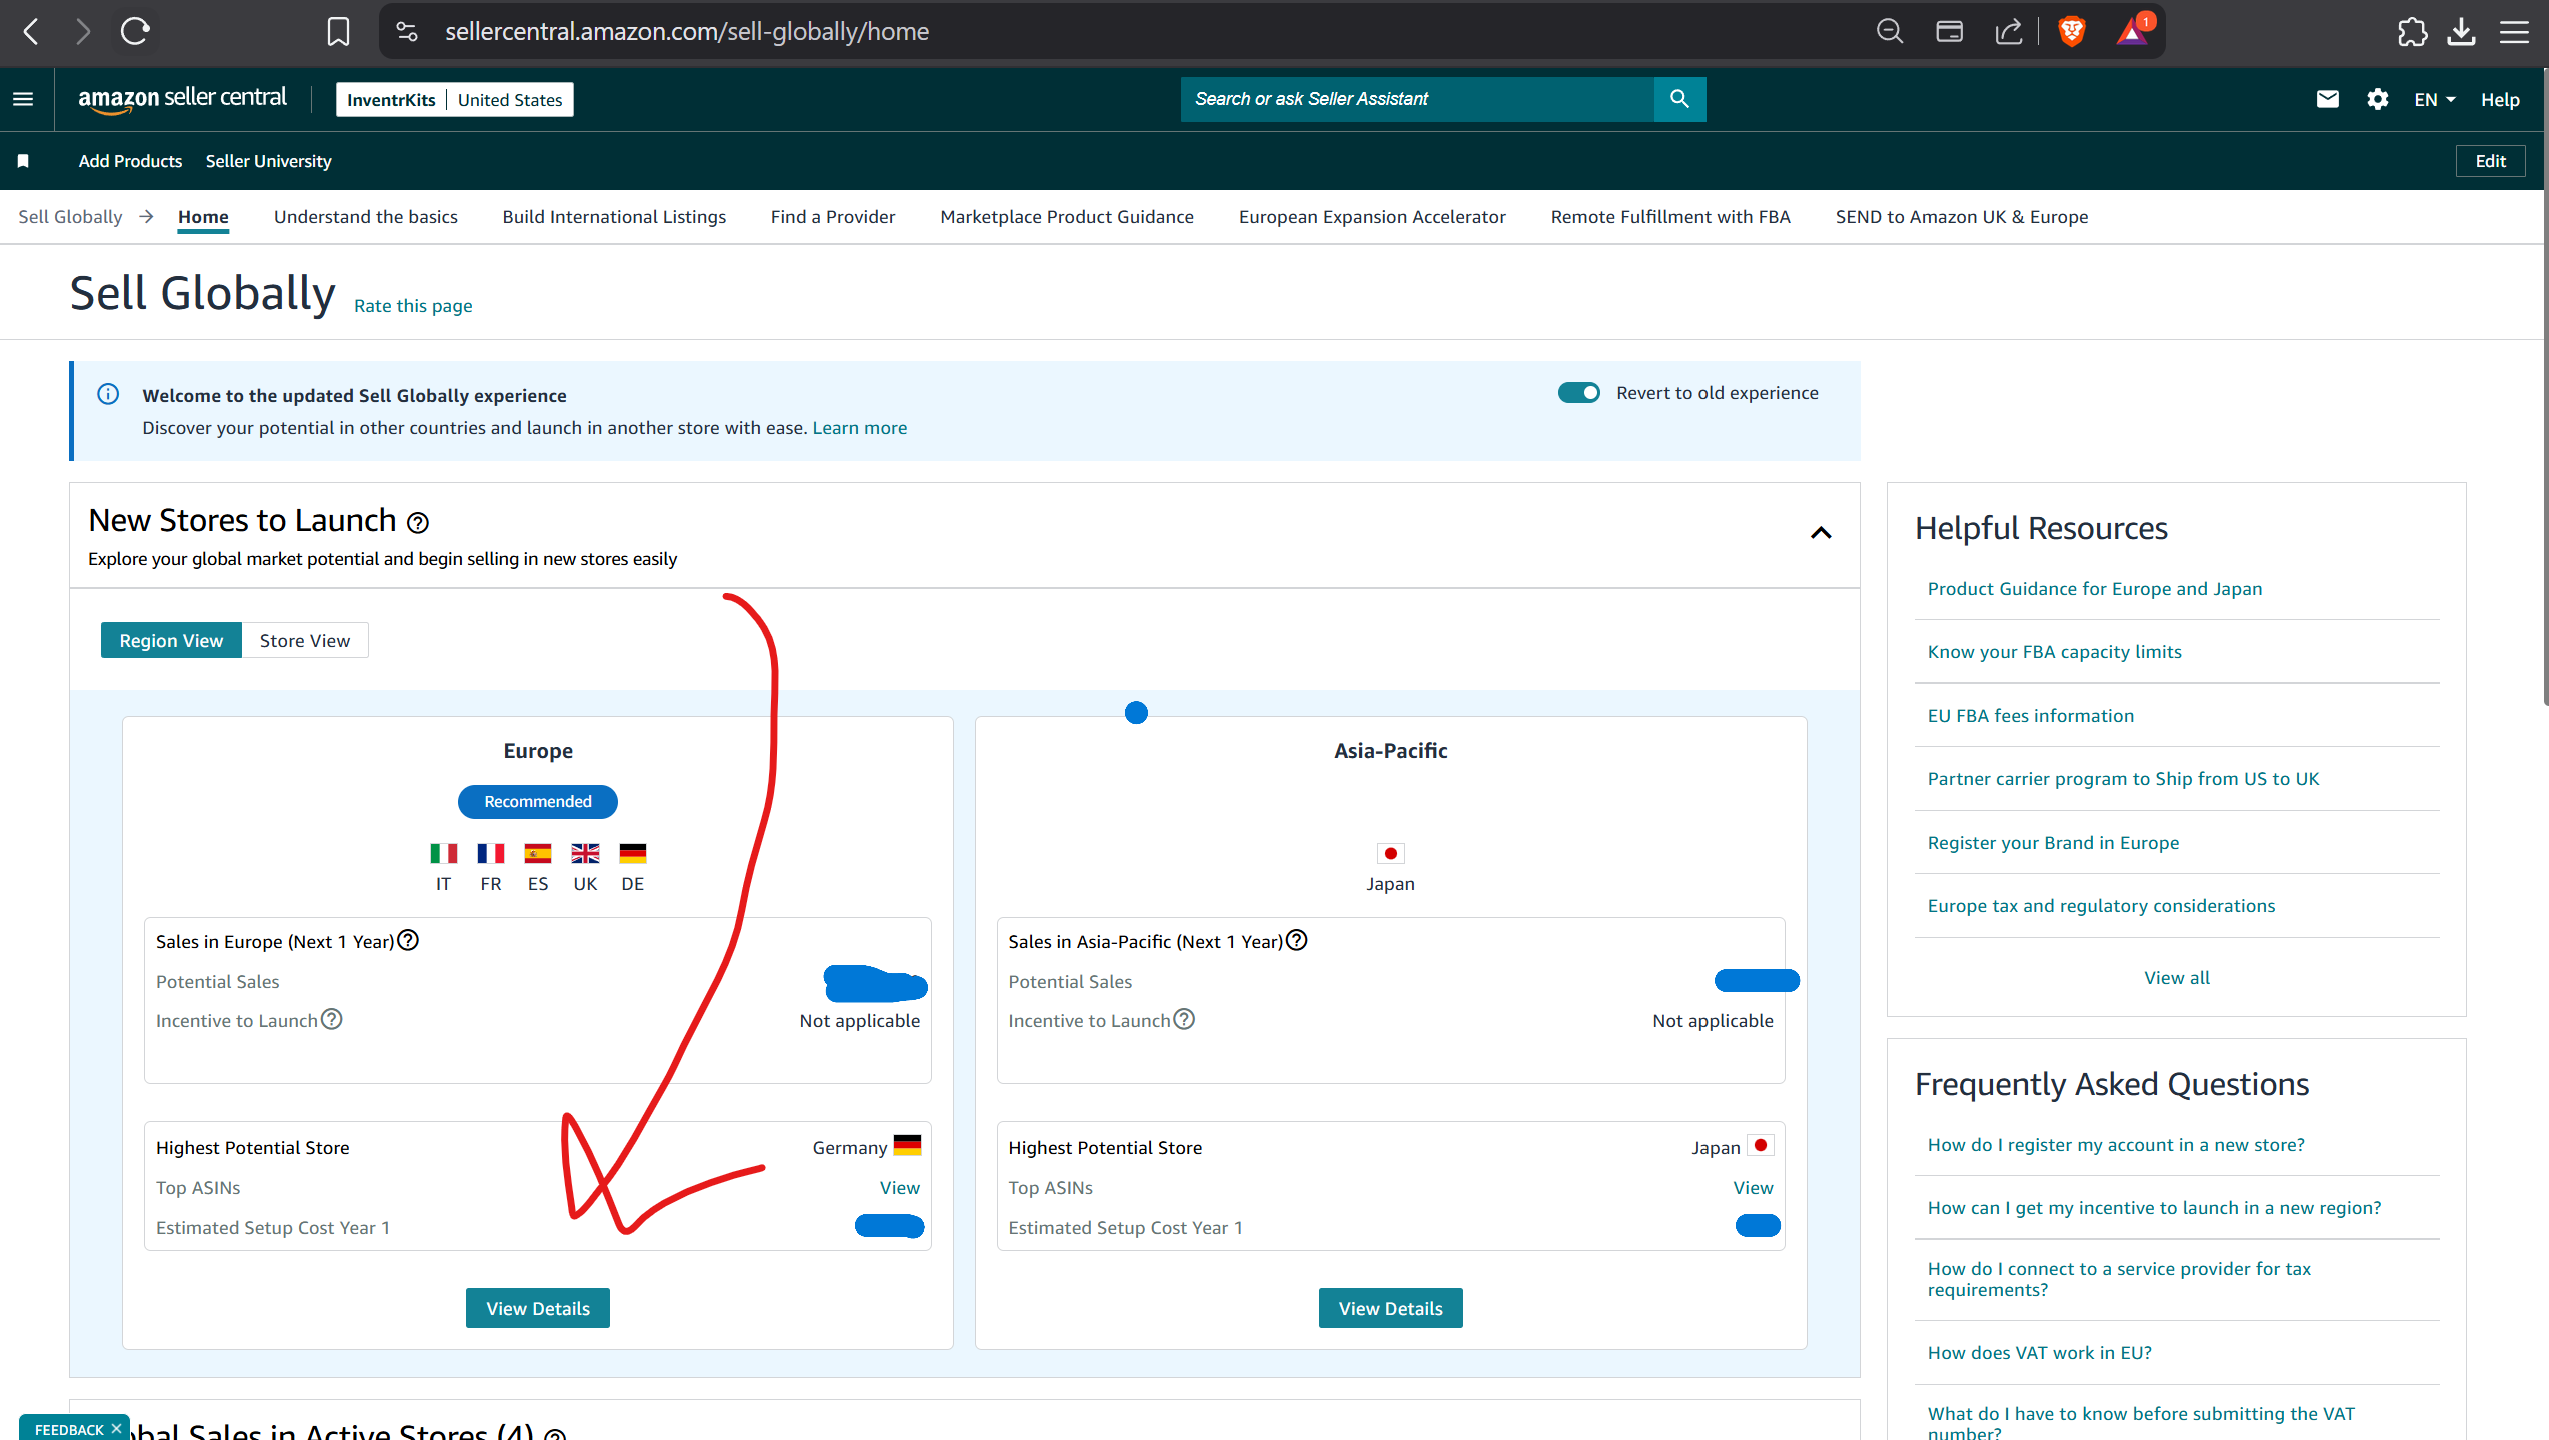Image resolution: width=2549 pixels, height=1440 pixels.
Task: Open Seller University link
Action: click(x=268, y=161)
